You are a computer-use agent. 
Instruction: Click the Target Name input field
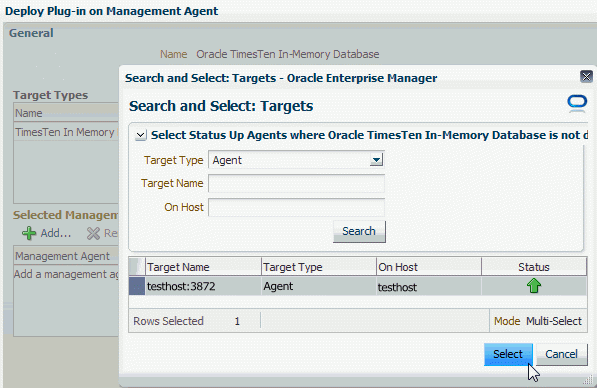(x=296, y=184)
